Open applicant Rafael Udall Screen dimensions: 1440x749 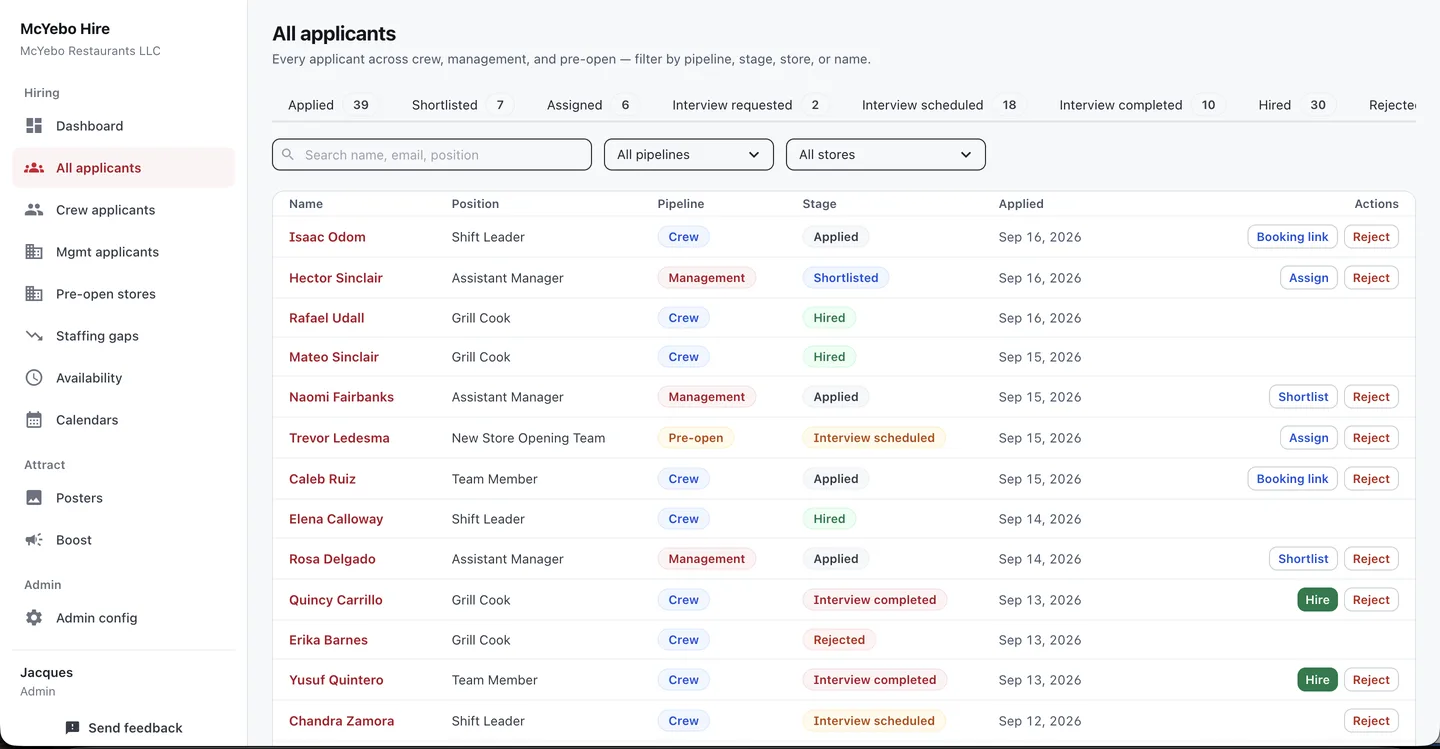point(326,318)
